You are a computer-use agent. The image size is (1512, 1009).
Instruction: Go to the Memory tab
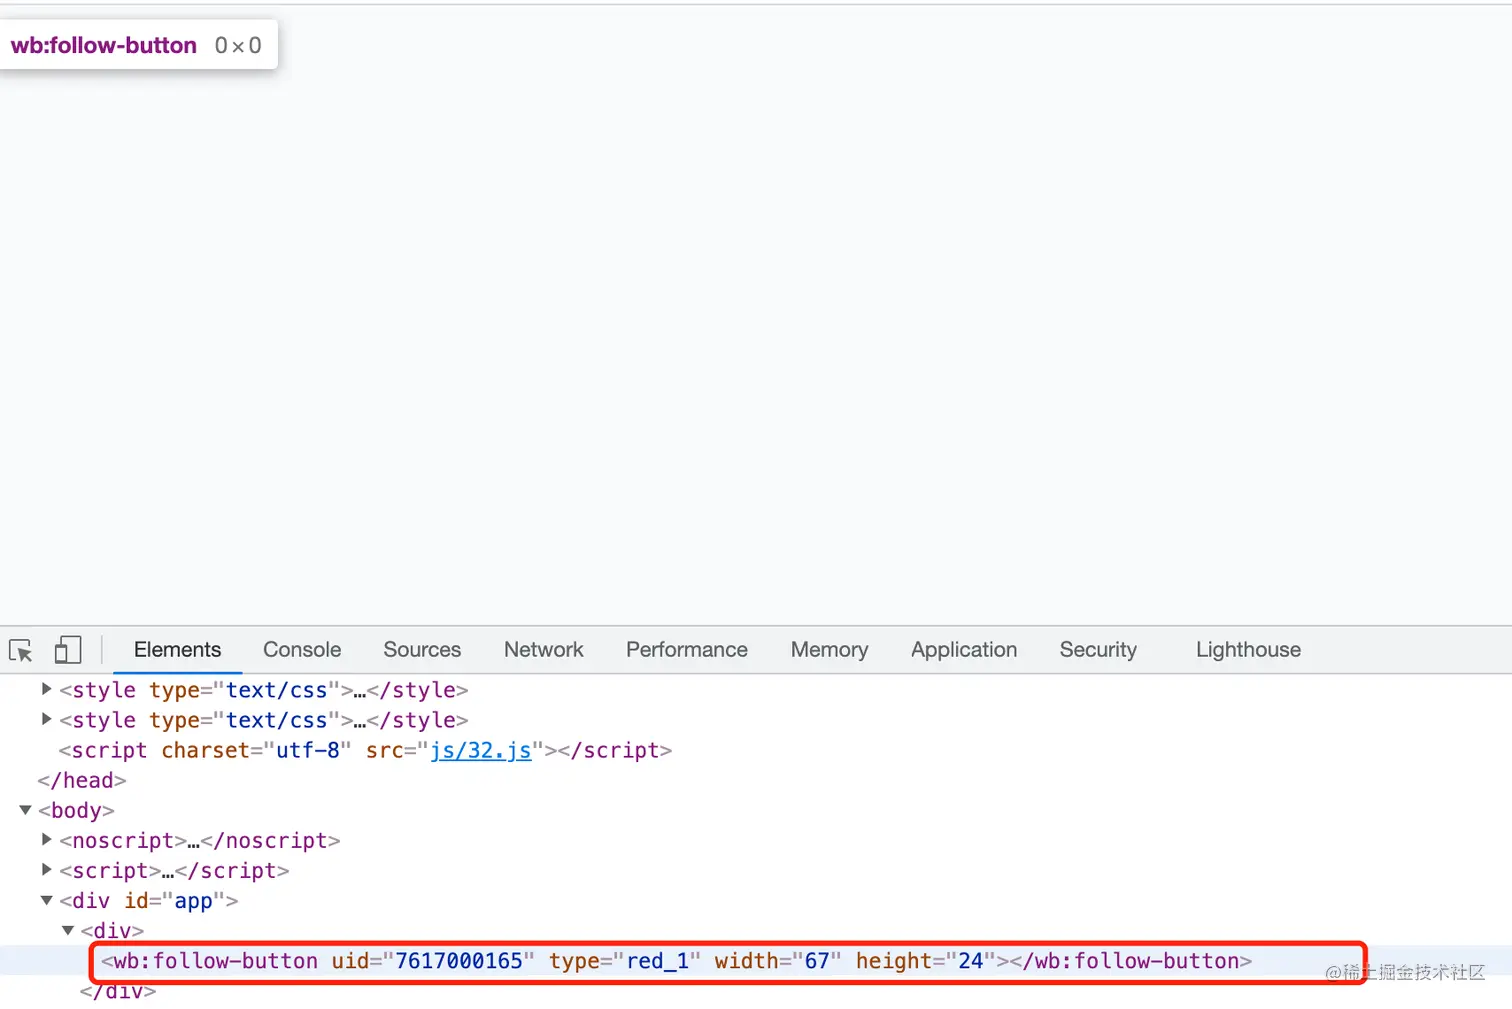830,650
